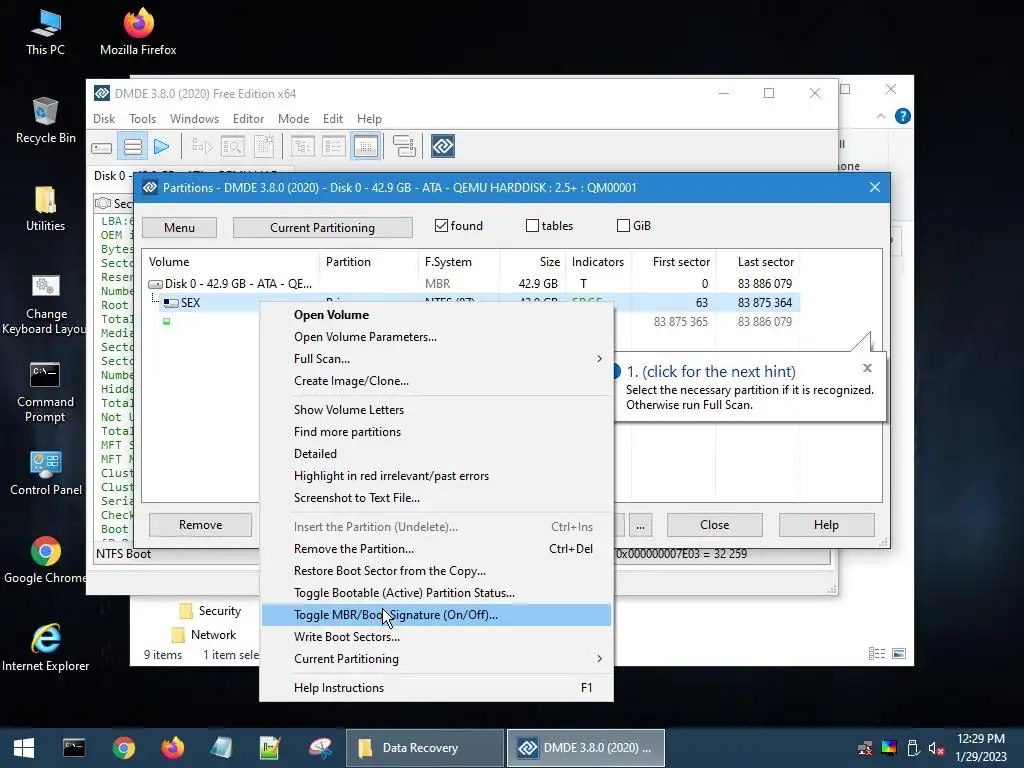Click the Help button in Partitions dialog

pyautogui.click(x=826, y=525)
